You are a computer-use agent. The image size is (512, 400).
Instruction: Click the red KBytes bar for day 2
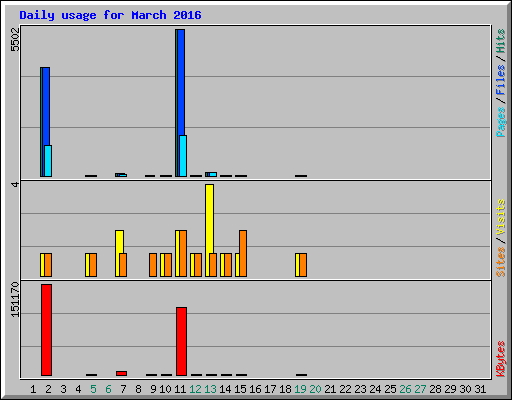[47, 330]
